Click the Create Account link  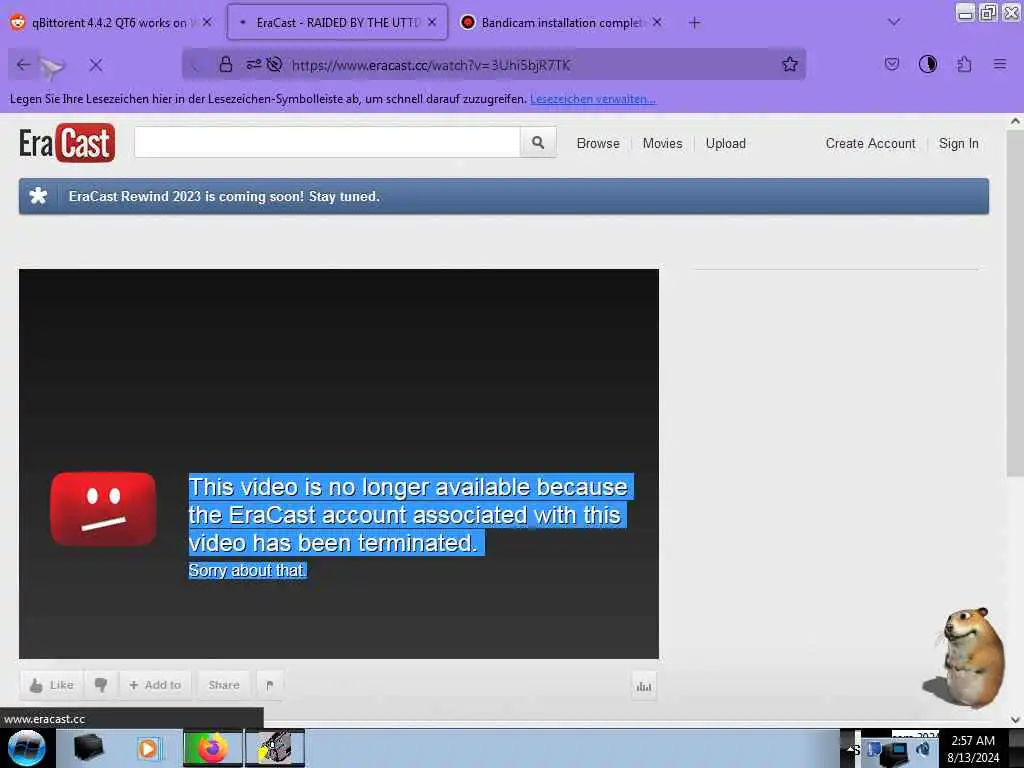point(871,143)
